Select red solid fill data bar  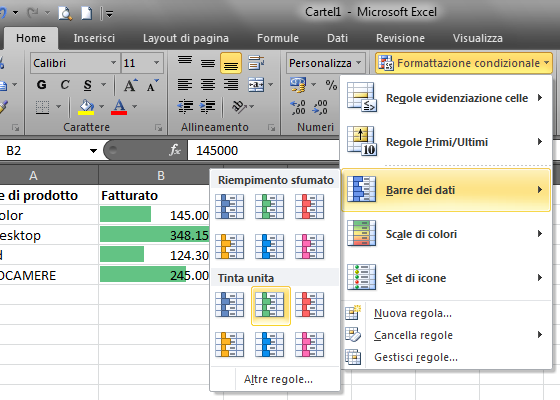[x=310, y=305]
